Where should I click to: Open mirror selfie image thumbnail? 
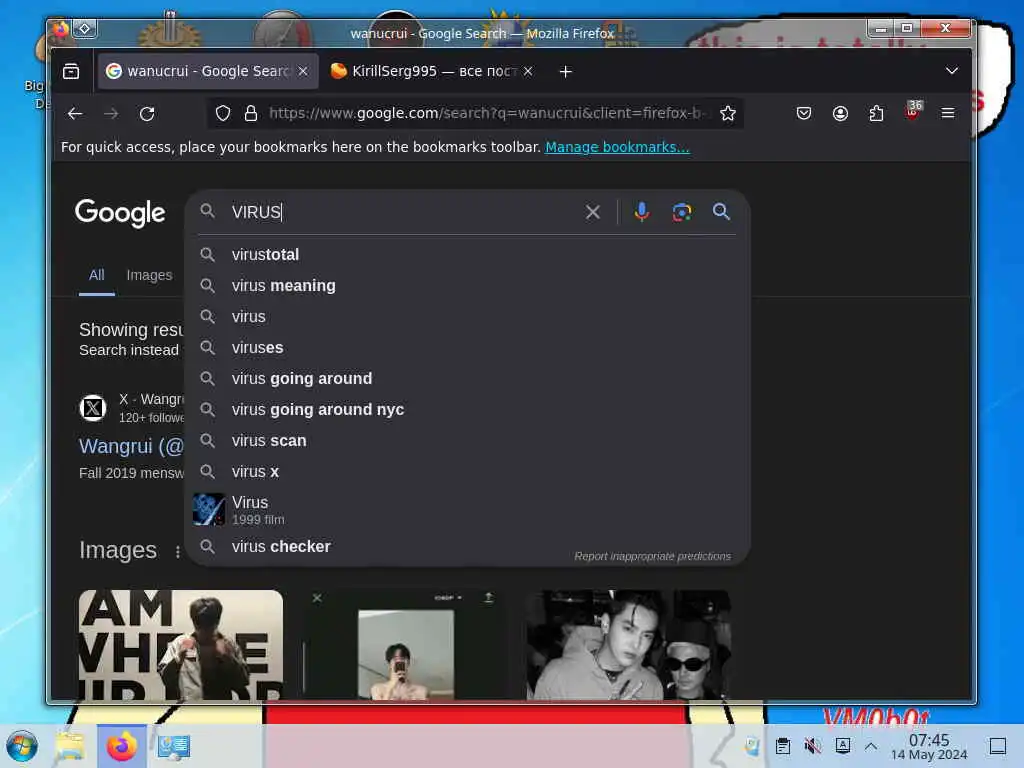tap(406, 645)
